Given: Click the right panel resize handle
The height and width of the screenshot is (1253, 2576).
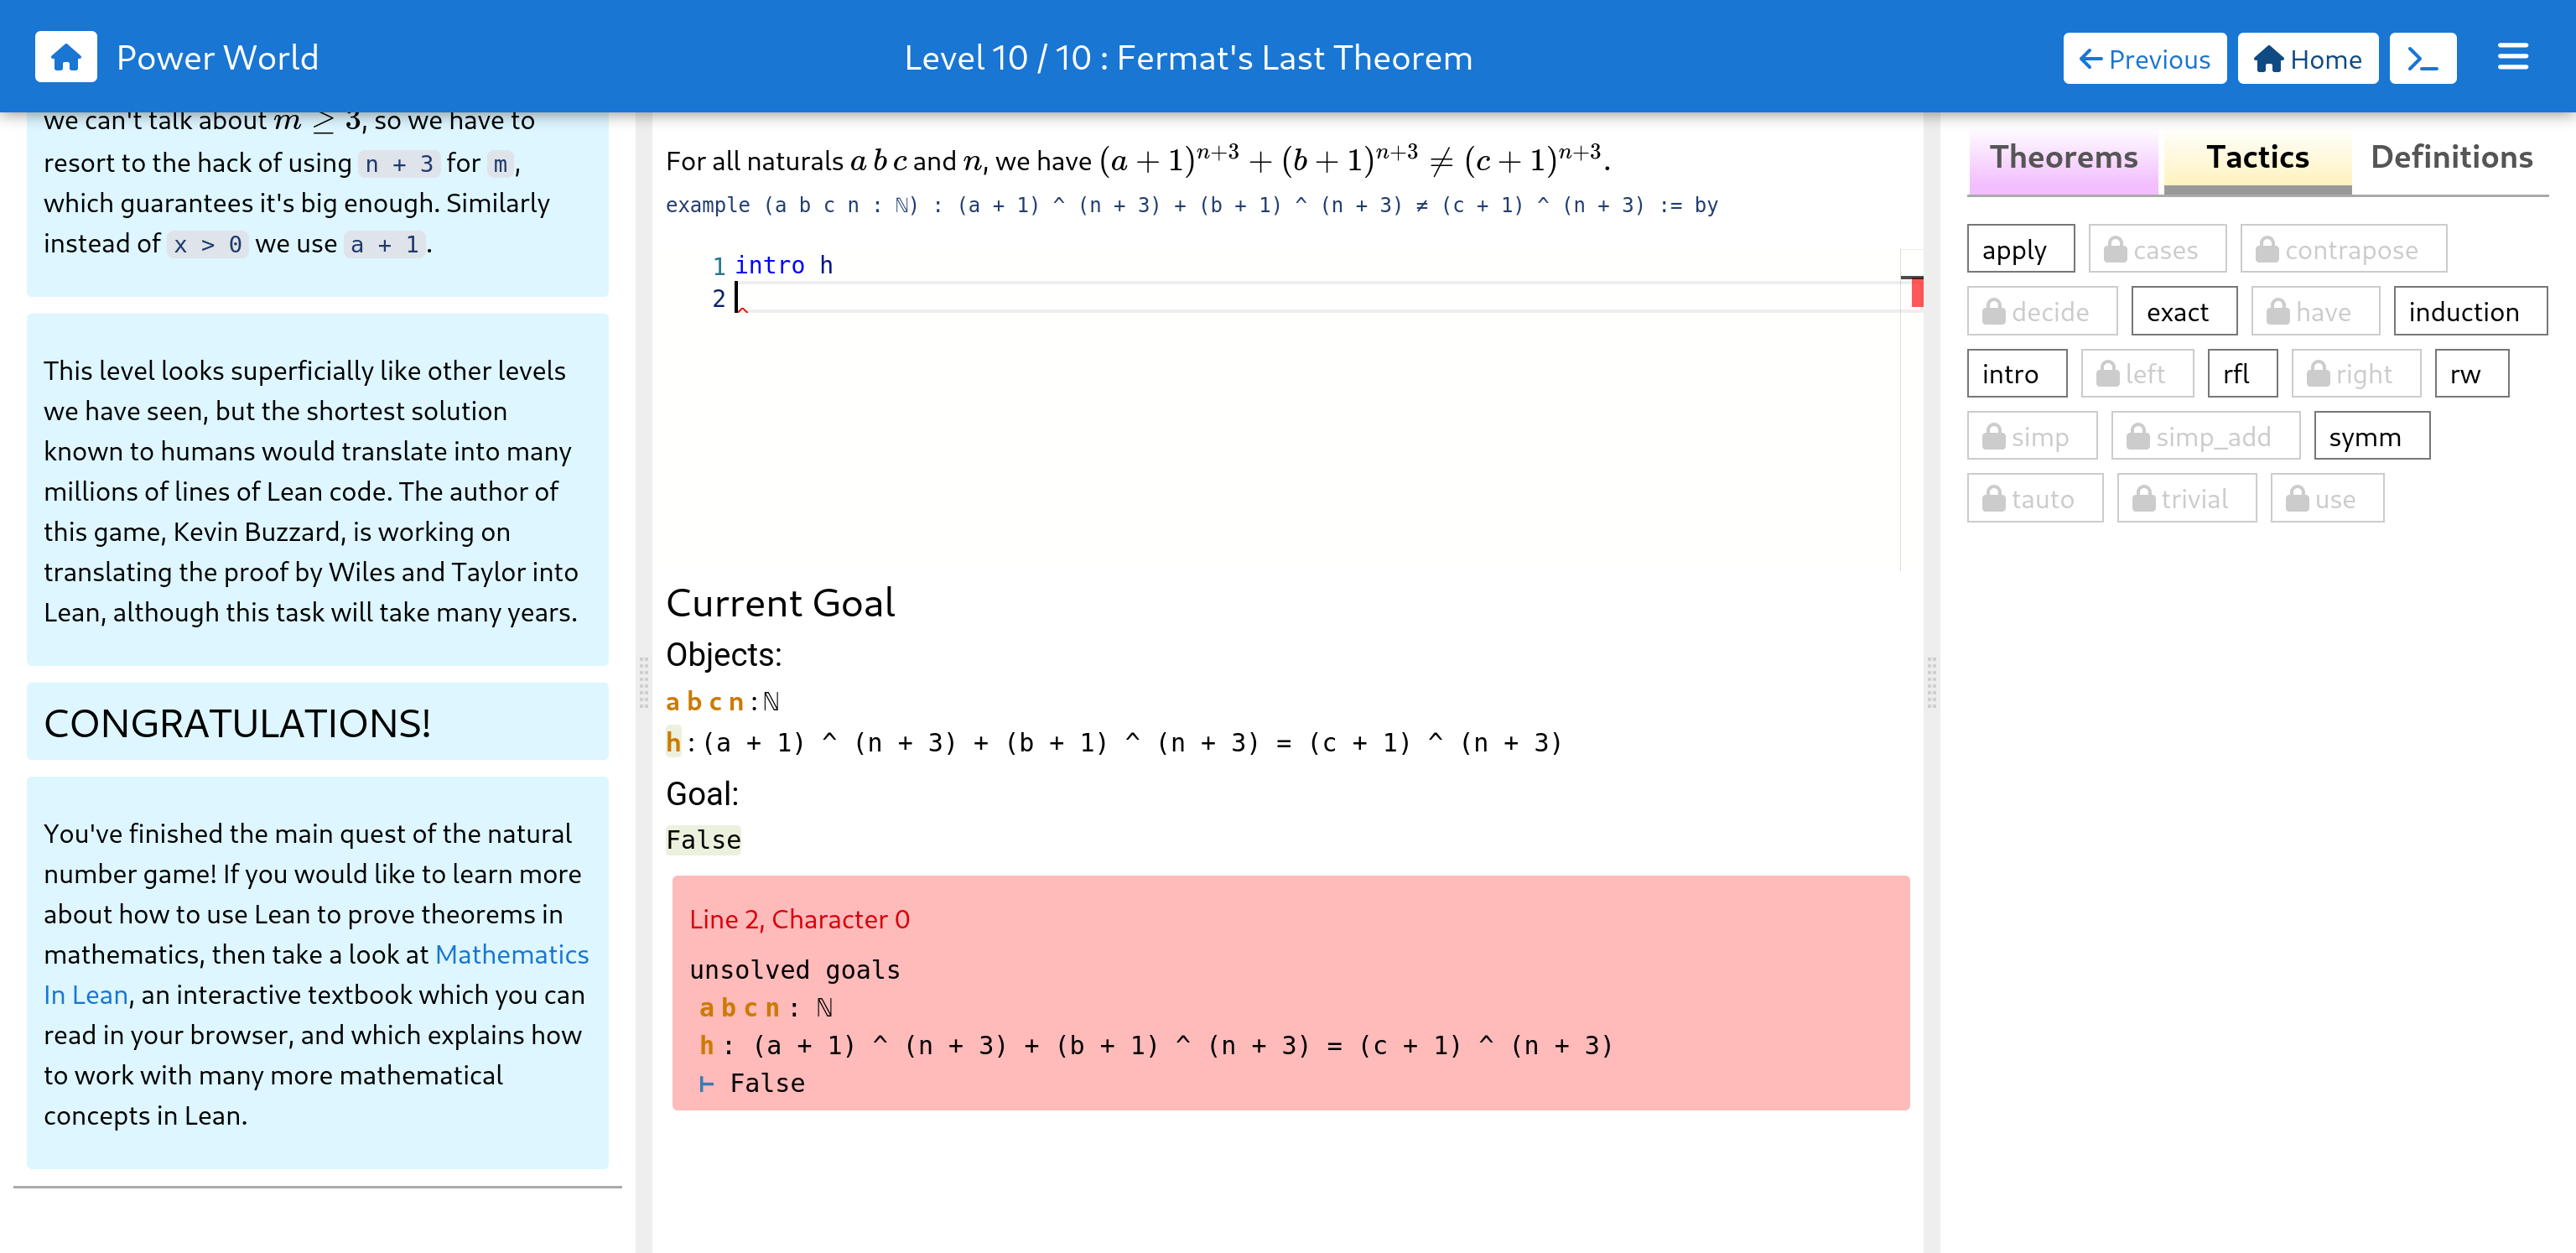Looking at the screenshot, I should (x=1931, y=682).
